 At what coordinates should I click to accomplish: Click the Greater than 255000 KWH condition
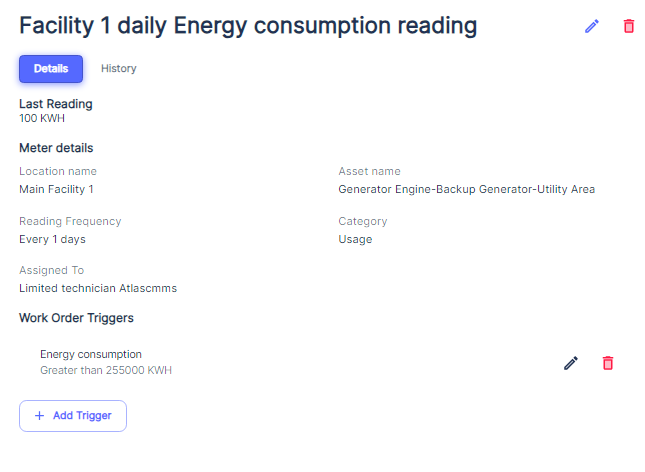(x=106, y=370)
